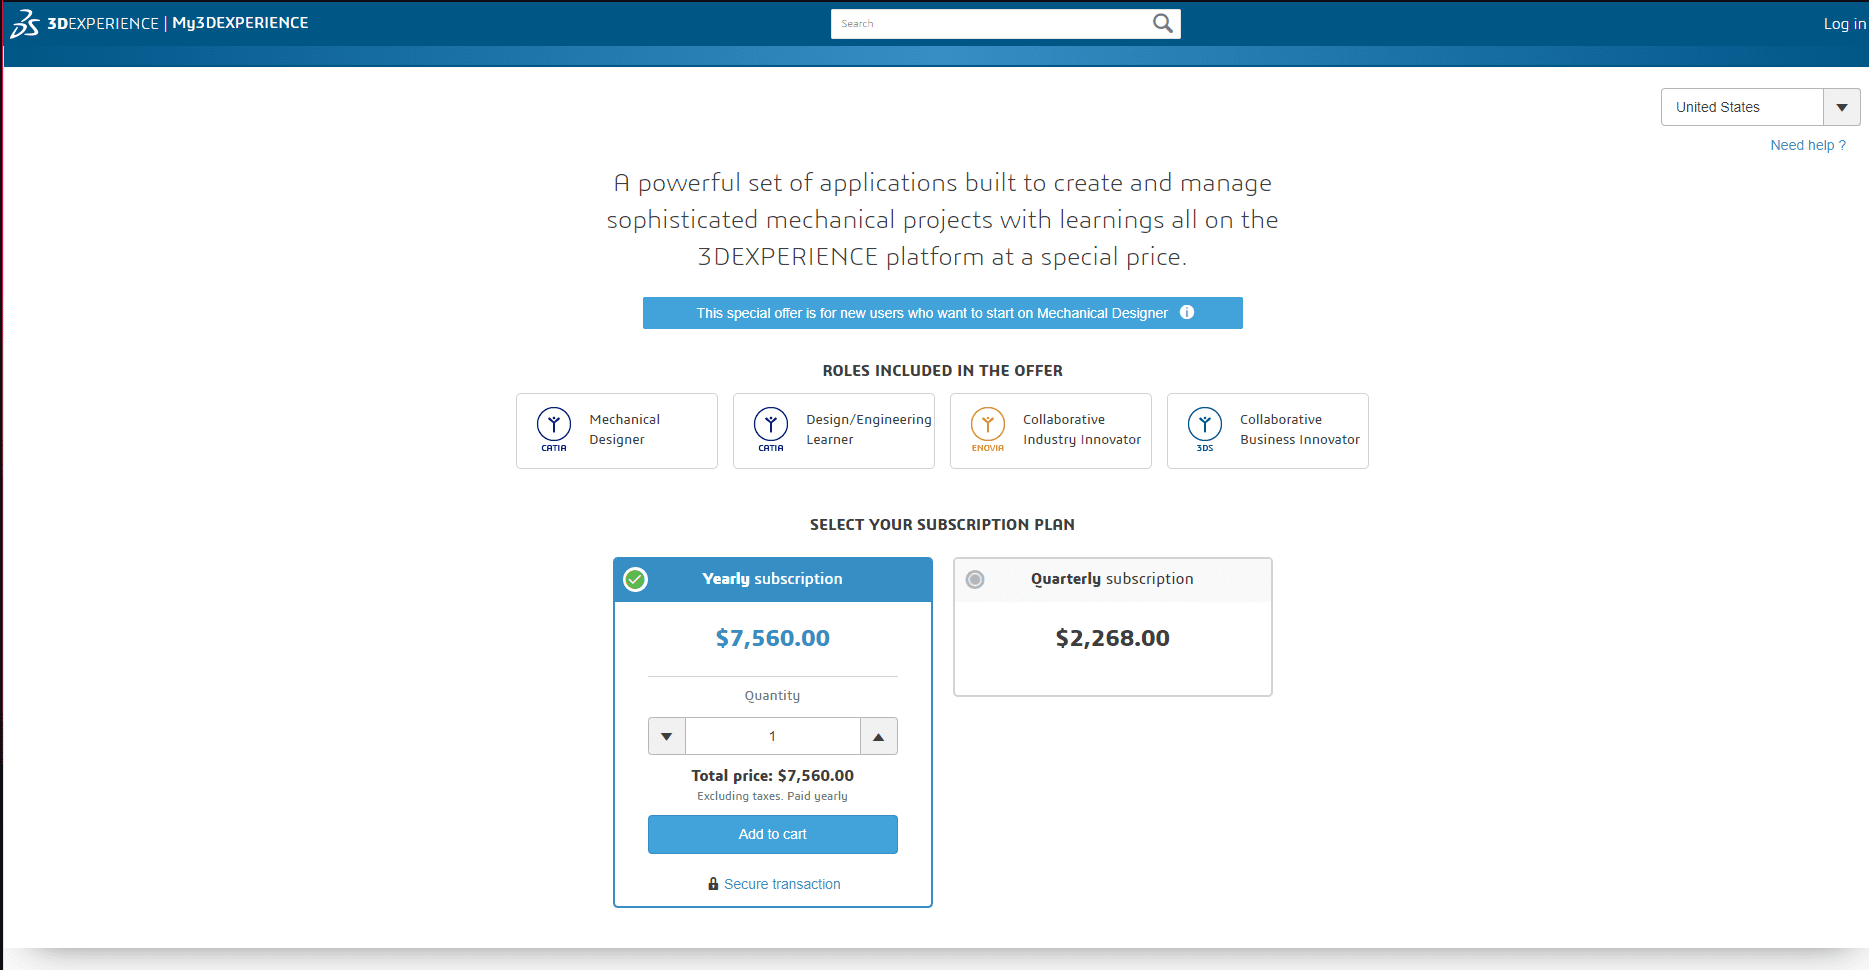Click the $2,268.00 quarterly price

(x=1113, y=638)
